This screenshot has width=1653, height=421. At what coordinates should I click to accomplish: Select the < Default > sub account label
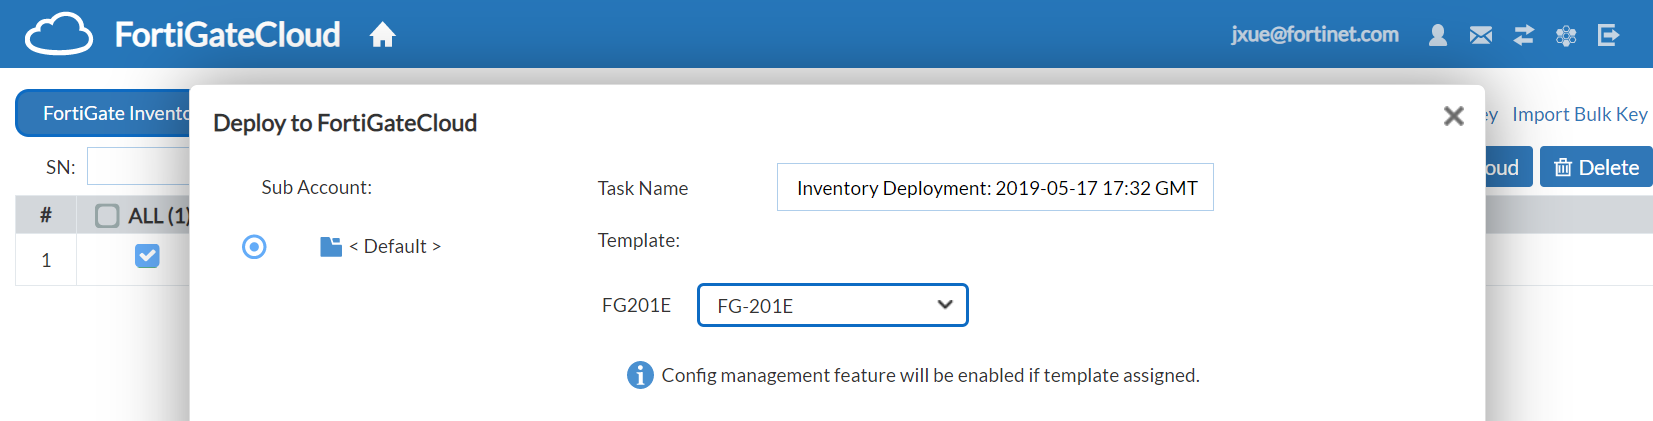click(x=395, y=246)
